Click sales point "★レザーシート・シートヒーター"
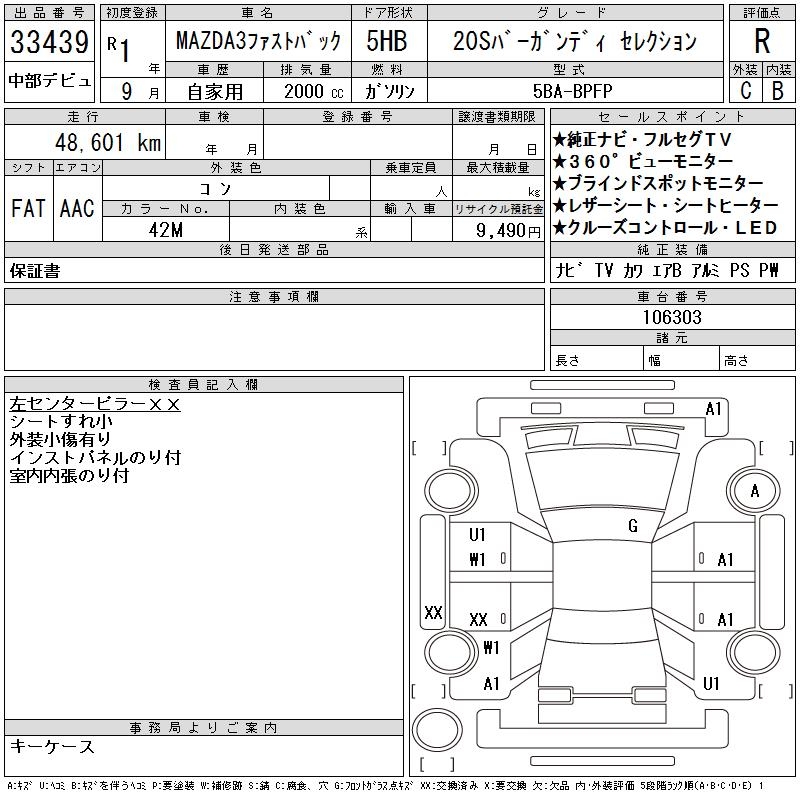The width and height of the screenshot is (800, 800). pyautogui.click(x=666, y=206)
